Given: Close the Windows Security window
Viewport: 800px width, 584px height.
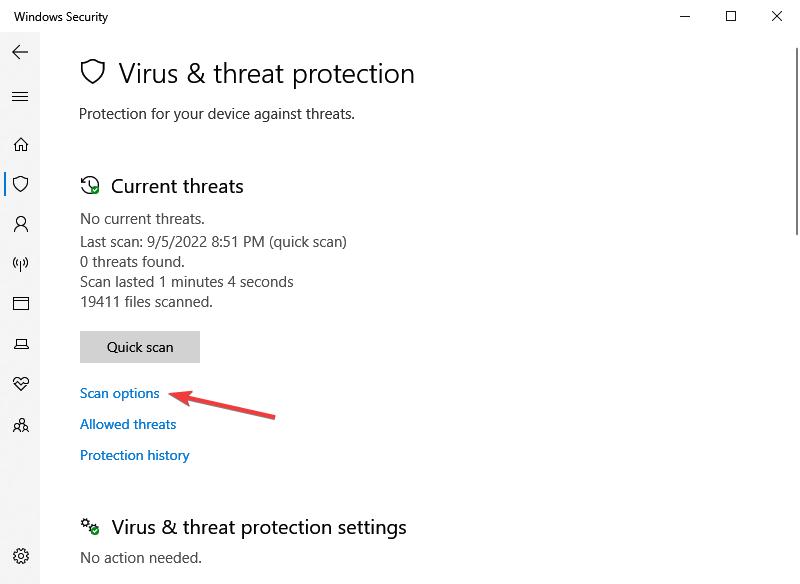Looking at the screenshot, I should tap(777, 16).
